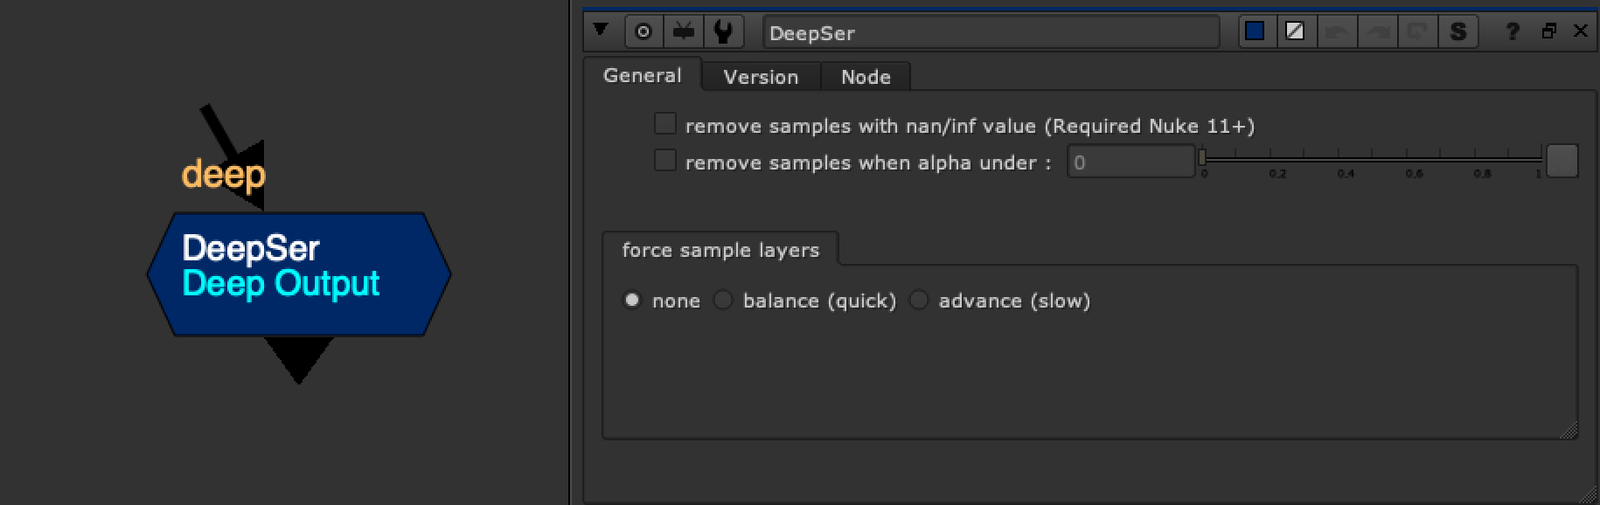Click the S button in properties header

point(1459,32)
